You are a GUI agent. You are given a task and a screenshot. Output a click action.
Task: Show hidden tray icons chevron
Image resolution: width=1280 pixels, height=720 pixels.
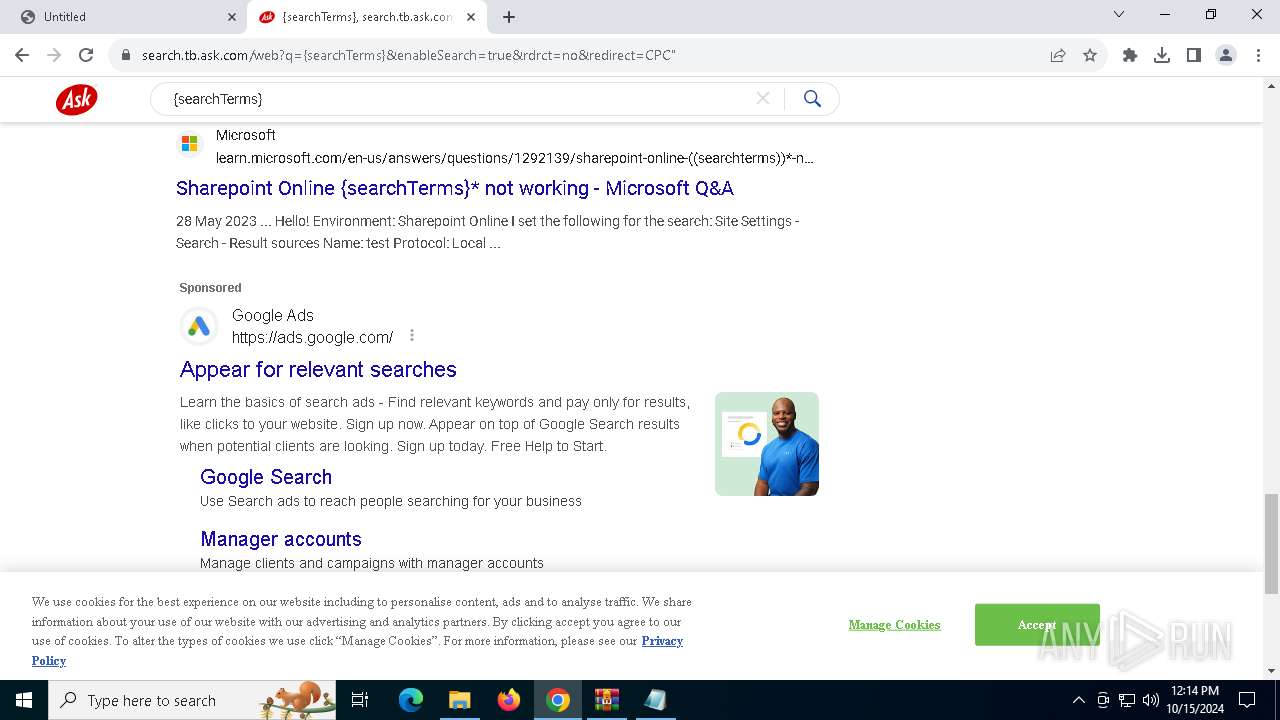click(x=1078, y=700)
